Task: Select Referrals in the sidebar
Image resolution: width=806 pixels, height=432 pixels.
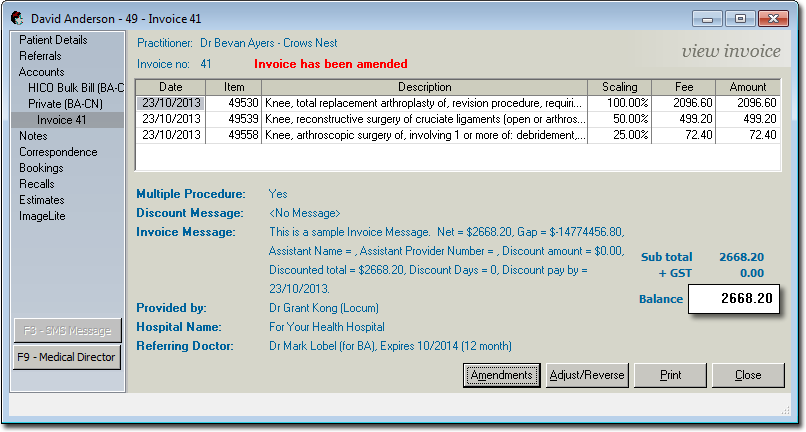Action: pyautogui.click(x=40, y=56)
